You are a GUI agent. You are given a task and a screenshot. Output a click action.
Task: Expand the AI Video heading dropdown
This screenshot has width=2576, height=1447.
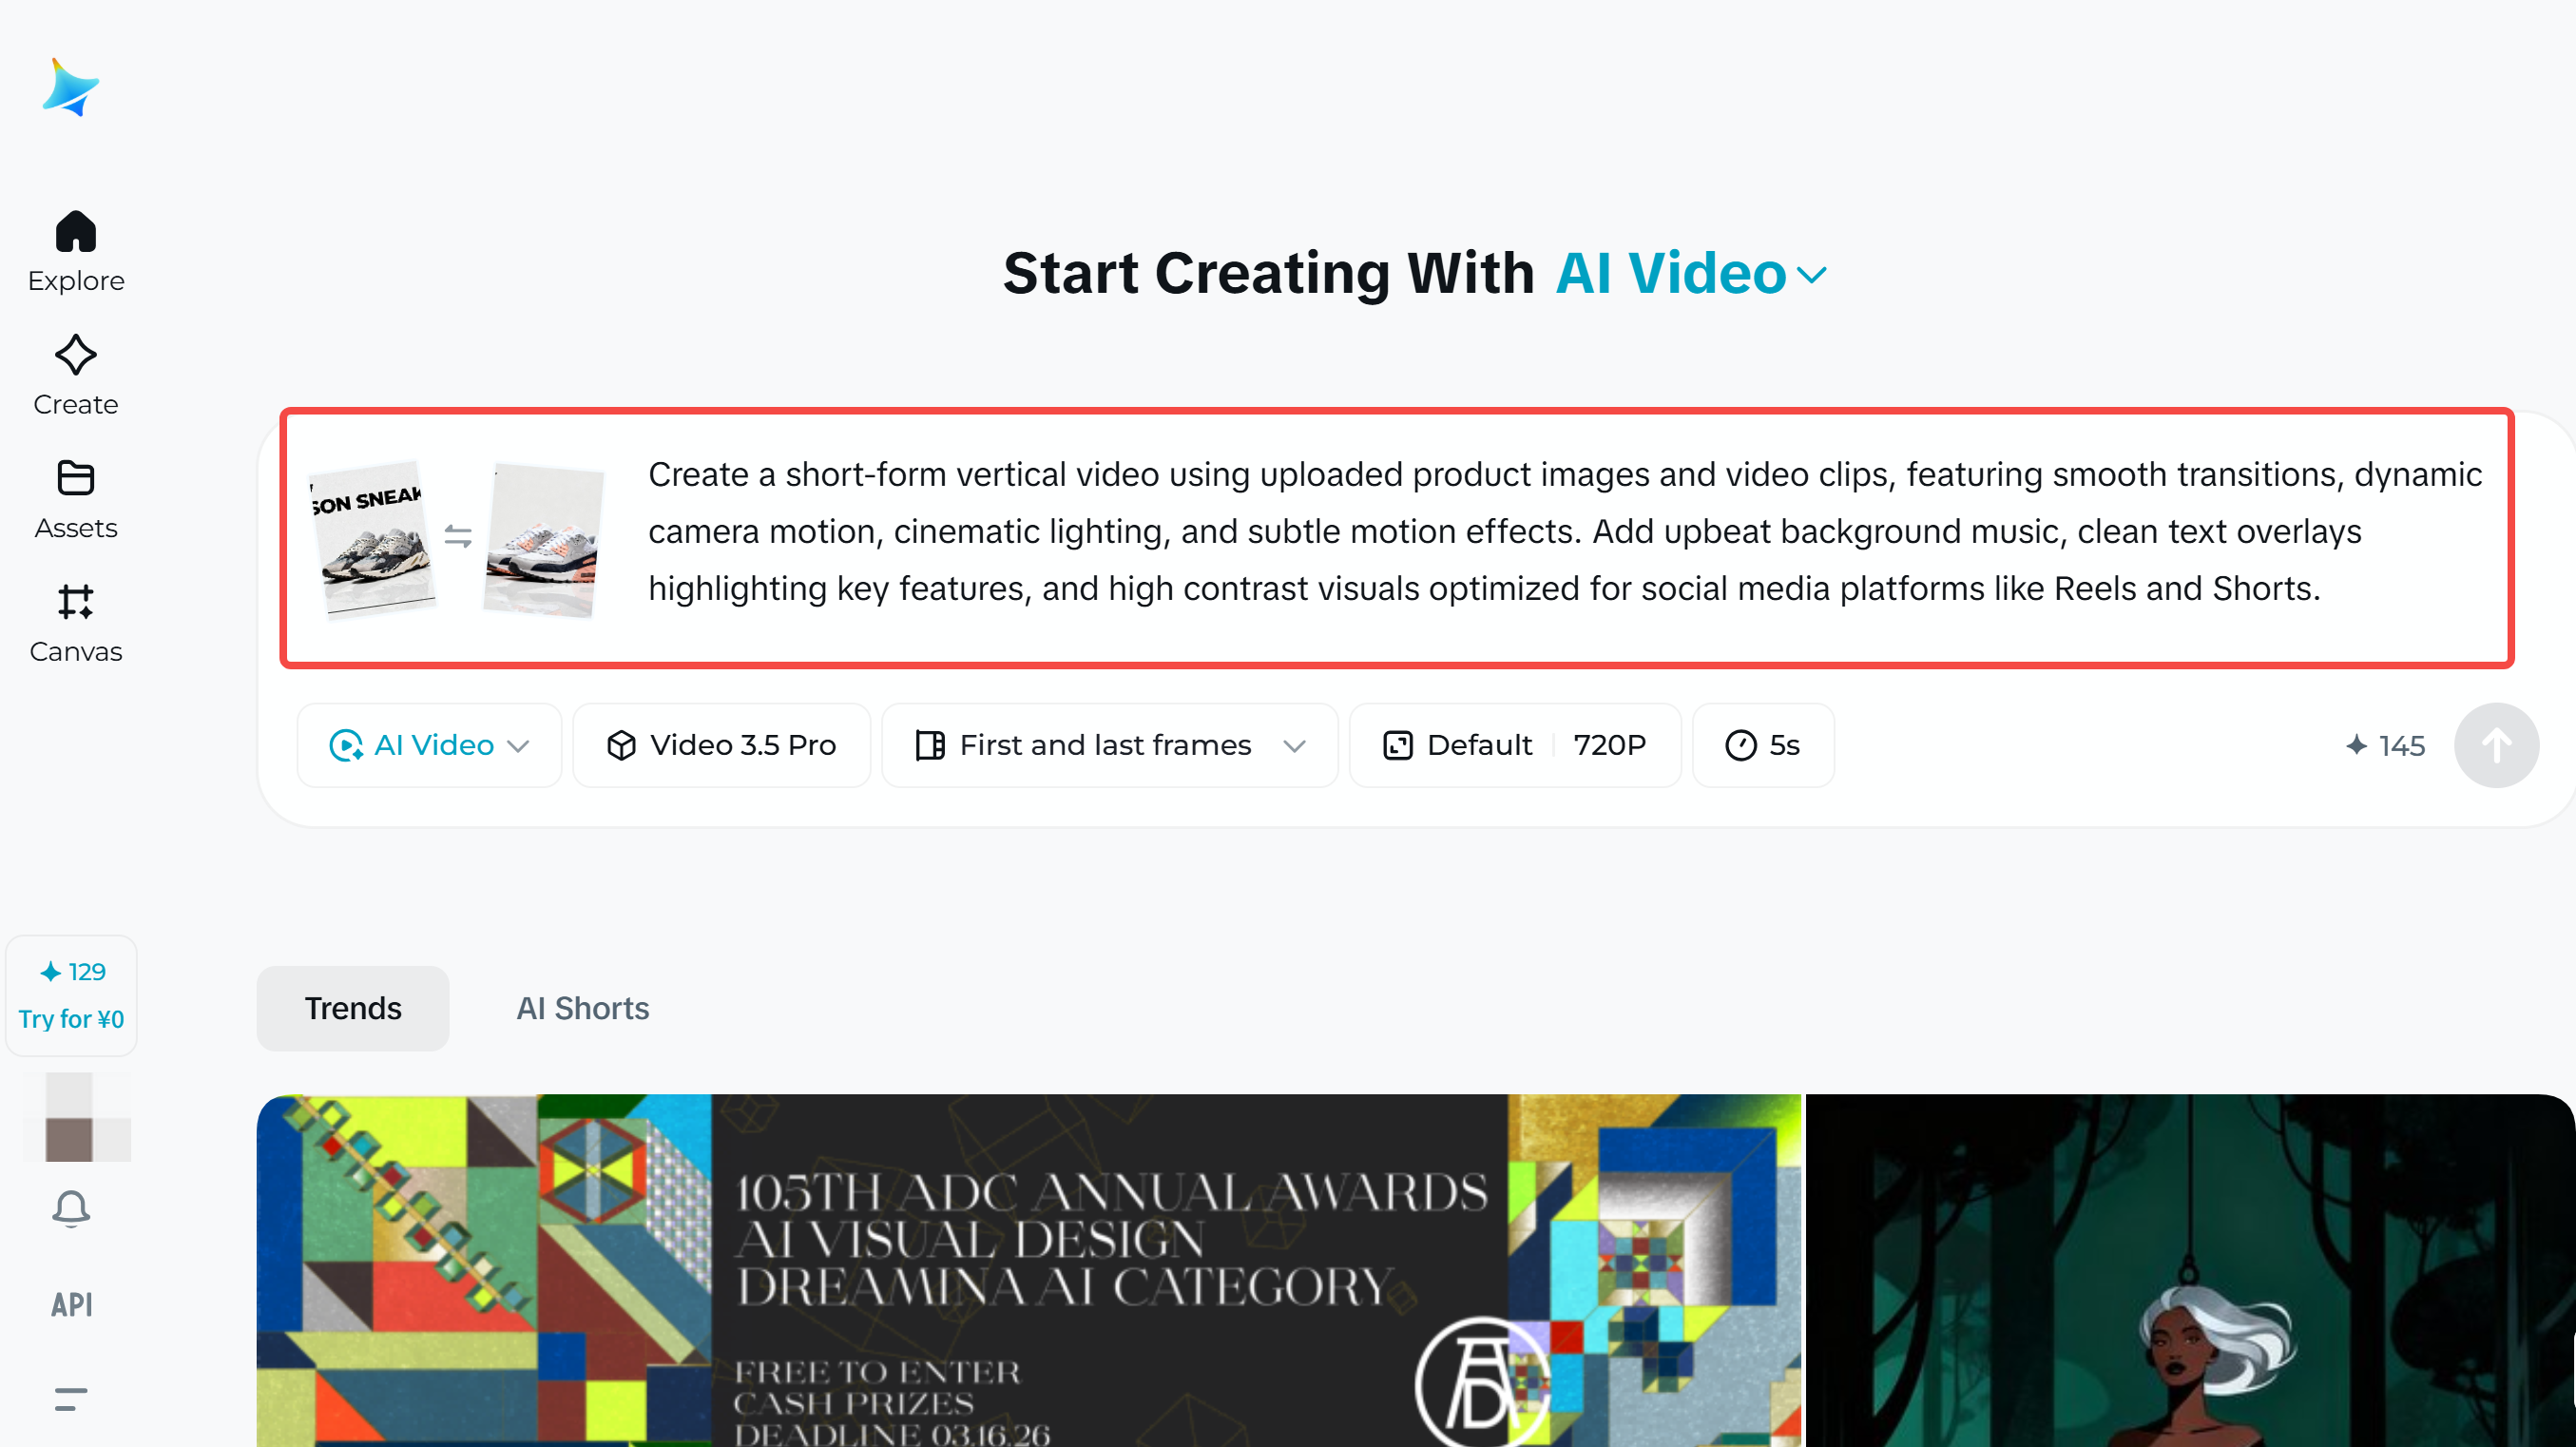[x=1811, y=274]
